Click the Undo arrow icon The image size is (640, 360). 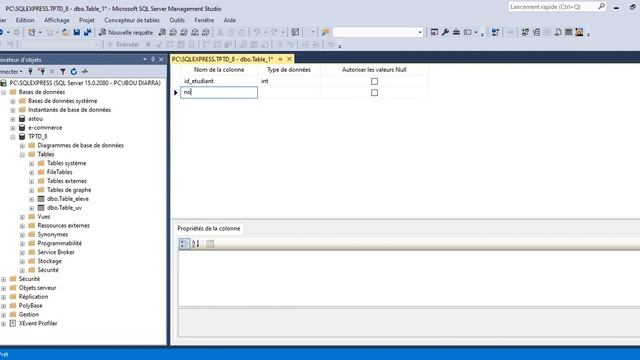tap(257, 32)
